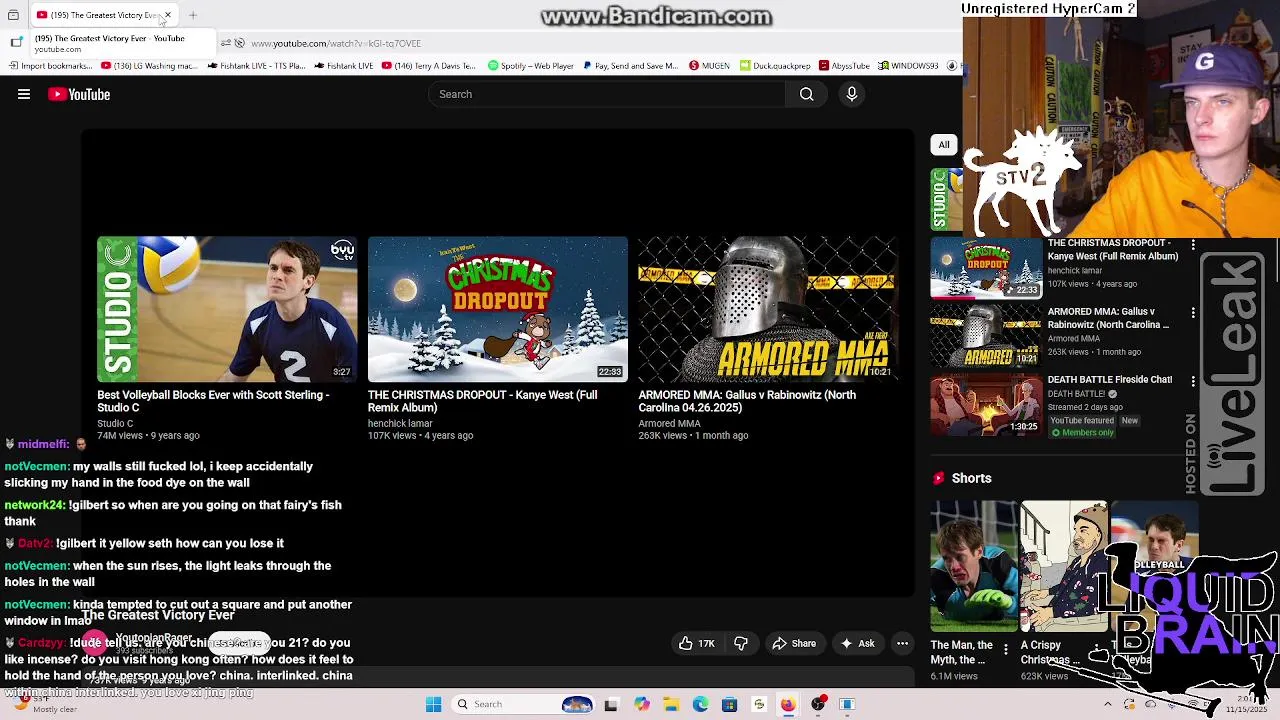Viewport: 1280px width, 720px height.
Task: Open Import bookmarks bookmark
Action: tap(50, 66)
